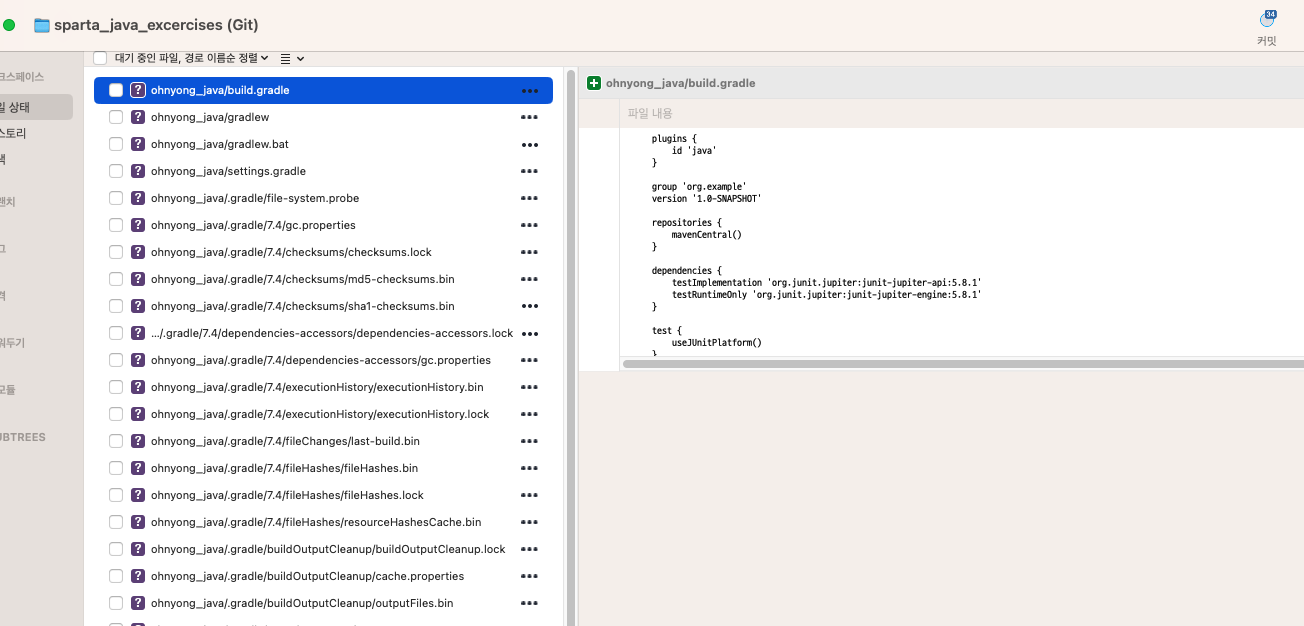Open more actions for last-build.bin row
Viewport: 1304px width, 626px height.
[530, 442]
